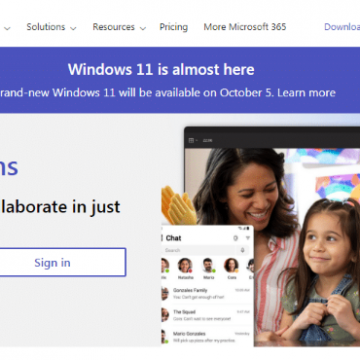This screenshot has height=360, width=360.
Task: Open the Pricing menu item
Action: [173, 27]
